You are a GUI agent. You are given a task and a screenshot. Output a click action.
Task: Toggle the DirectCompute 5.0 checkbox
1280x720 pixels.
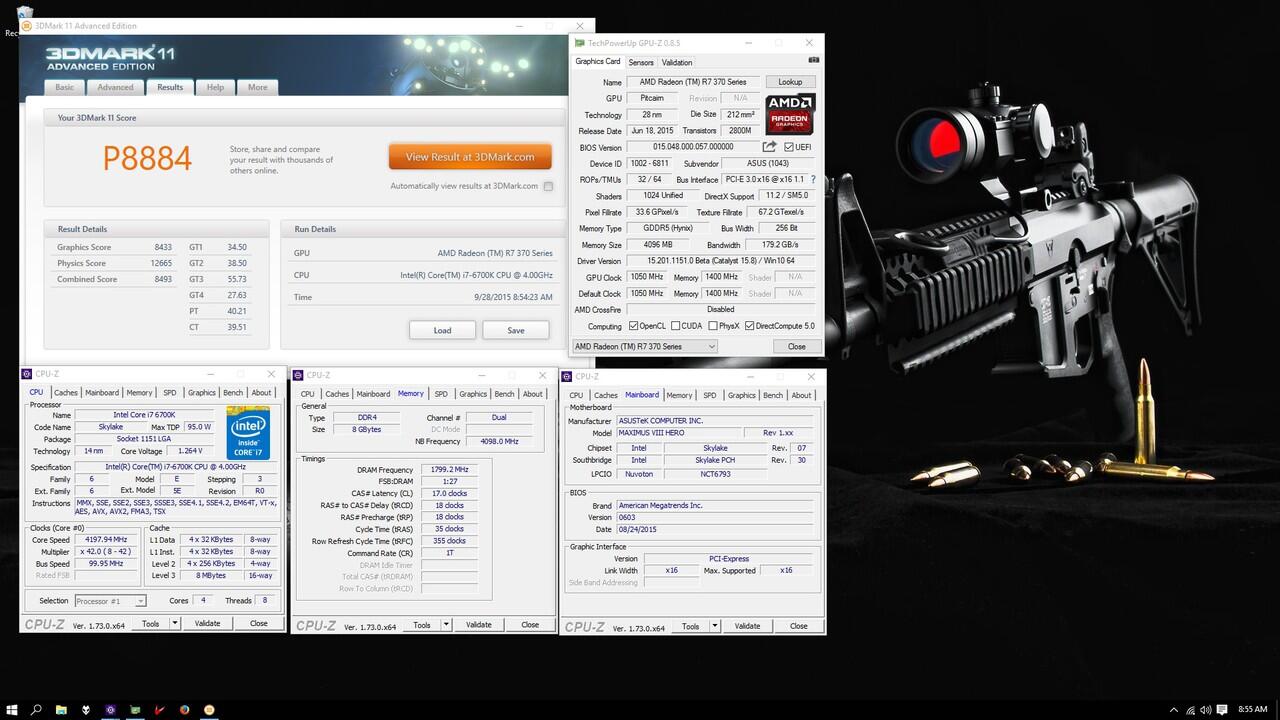coord(749,326)
